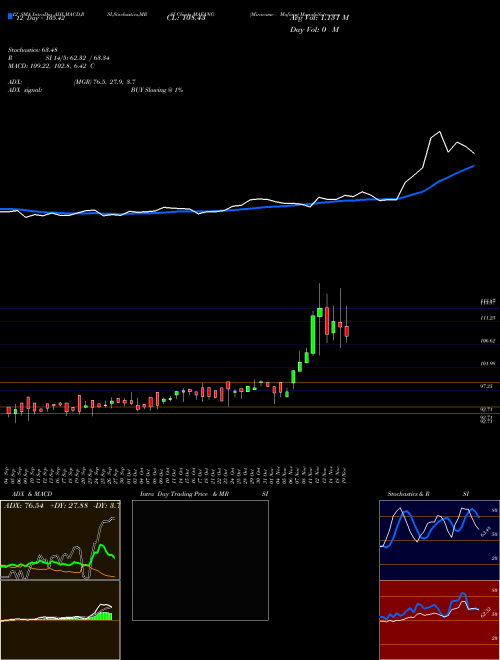This screenshot has width=500, height=660.
Task: Click the empty Intra Day Trading Price chart box
Action: (x=200, y=560)
